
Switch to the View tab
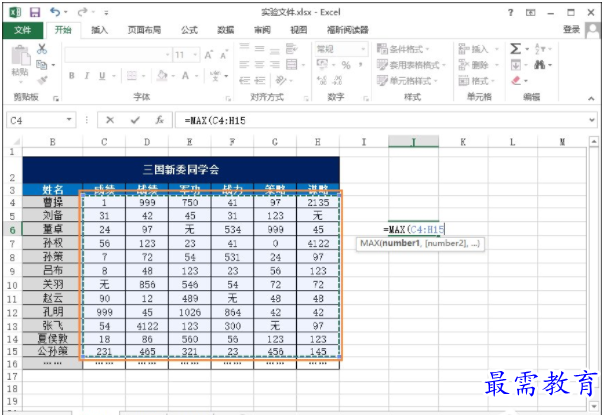pyautogui.click(x=299, y=30)
